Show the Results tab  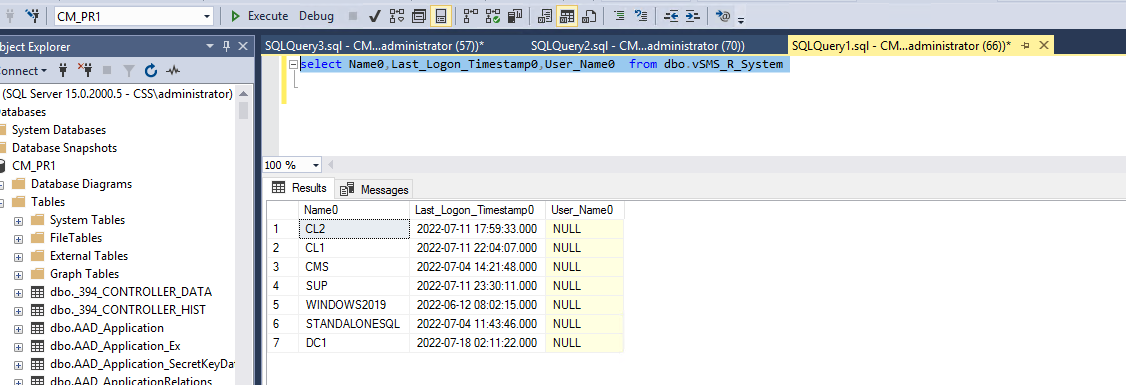point(299,188)
